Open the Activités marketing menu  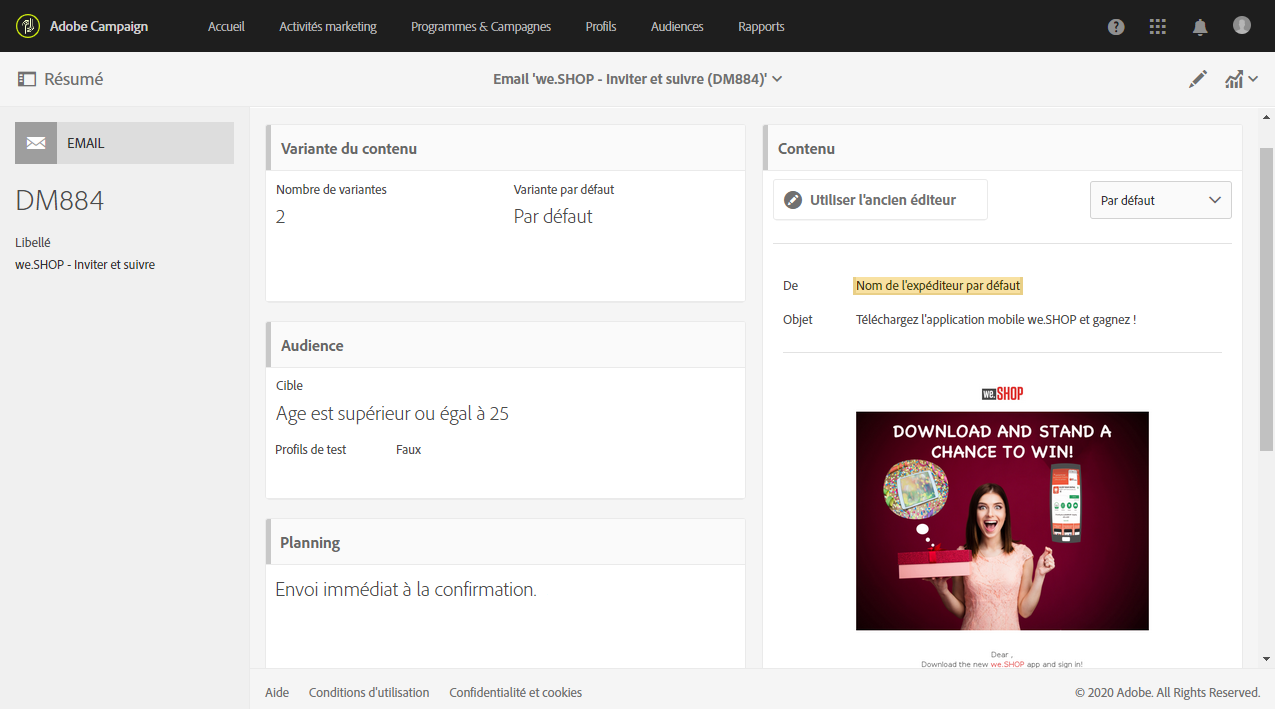pyautogui.click(x=328, y=27)
